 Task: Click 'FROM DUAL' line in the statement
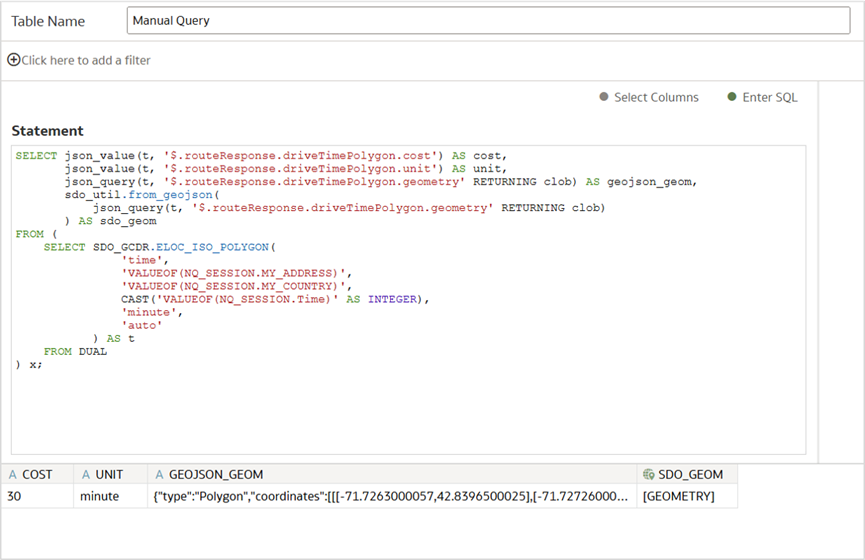tap(76, 351)
